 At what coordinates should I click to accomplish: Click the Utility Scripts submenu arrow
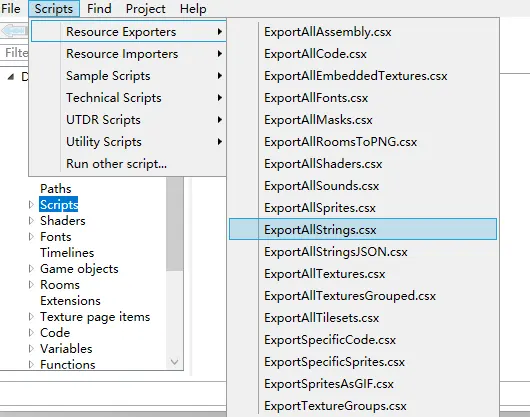(220, 141)
